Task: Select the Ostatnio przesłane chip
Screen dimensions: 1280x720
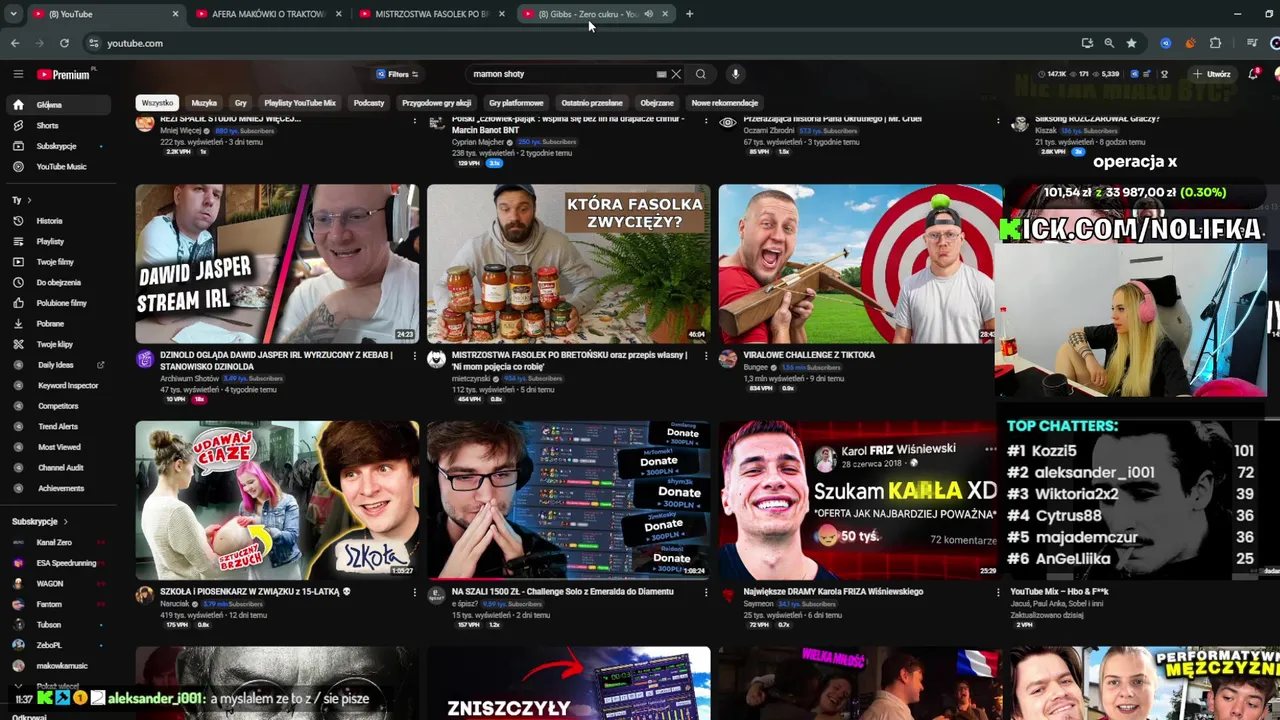Action: (x=592, y=103)
